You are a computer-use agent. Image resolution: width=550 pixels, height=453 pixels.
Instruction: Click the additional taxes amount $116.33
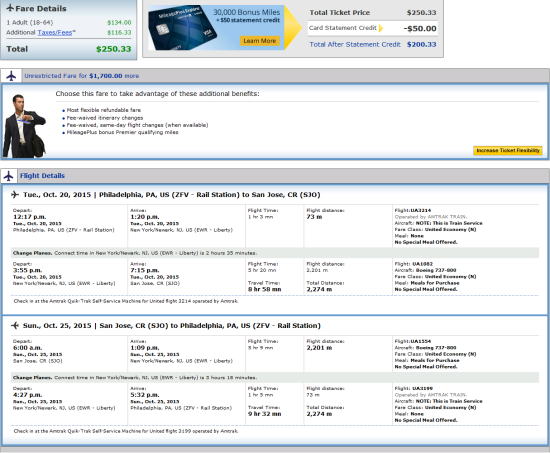coord(119,33)
